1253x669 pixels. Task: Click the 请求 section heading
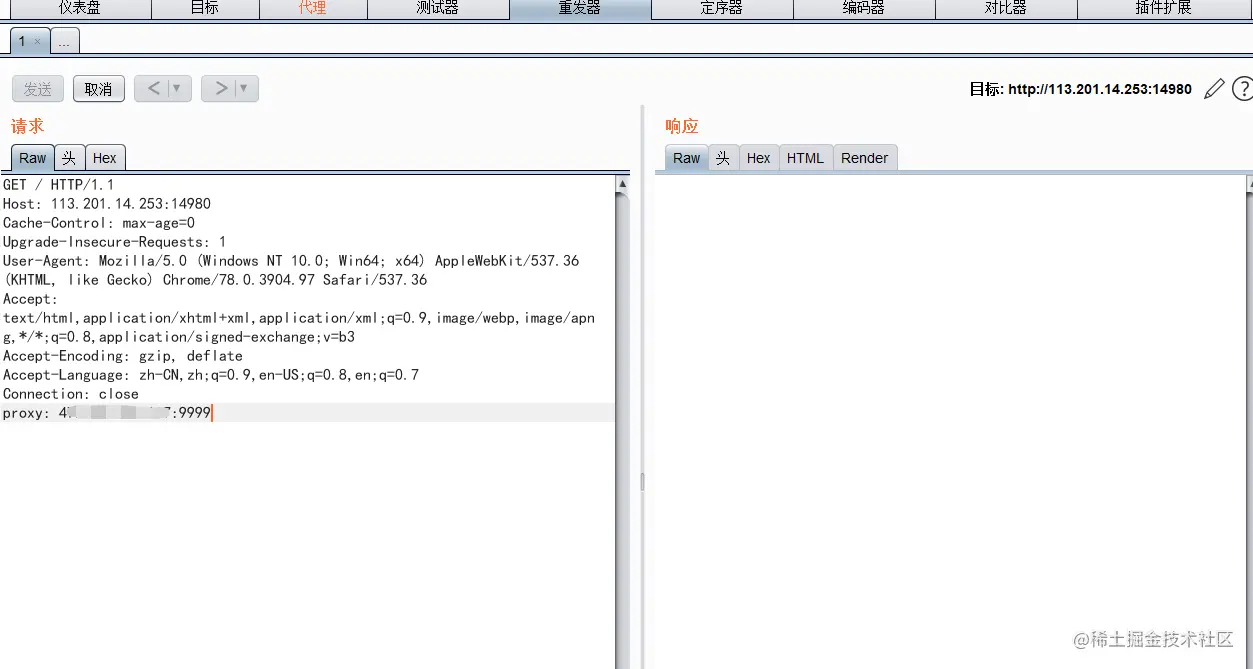tap(28, 126)
